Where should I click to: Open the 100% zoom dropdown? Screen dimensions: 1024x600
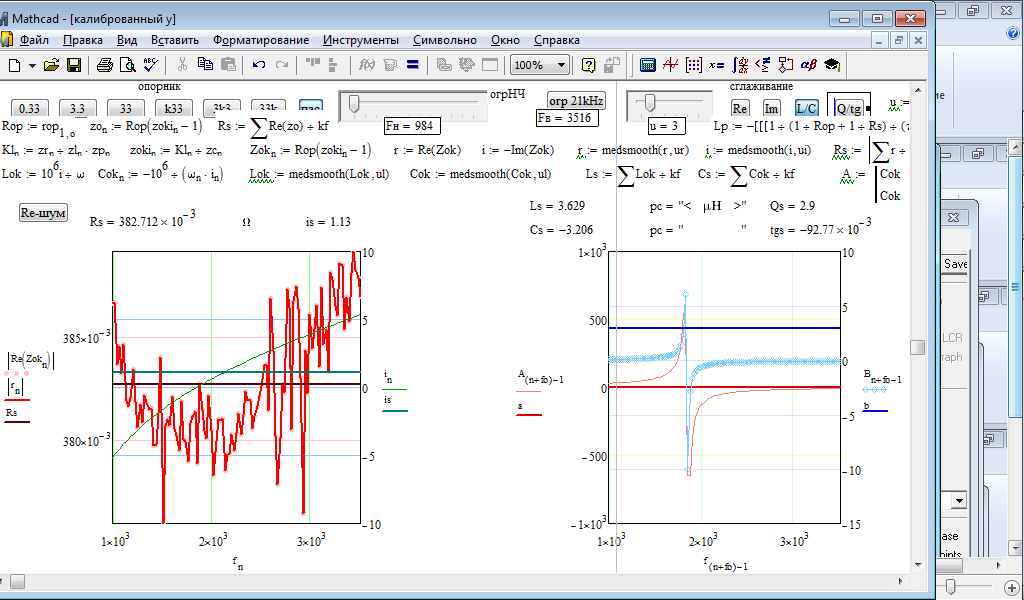click(x=561, y=65)
